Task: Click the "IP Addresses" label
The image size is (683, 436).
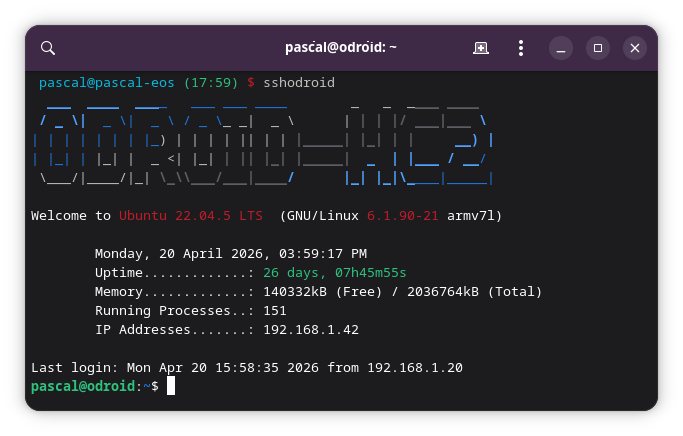Action: (x=142, y=330)
